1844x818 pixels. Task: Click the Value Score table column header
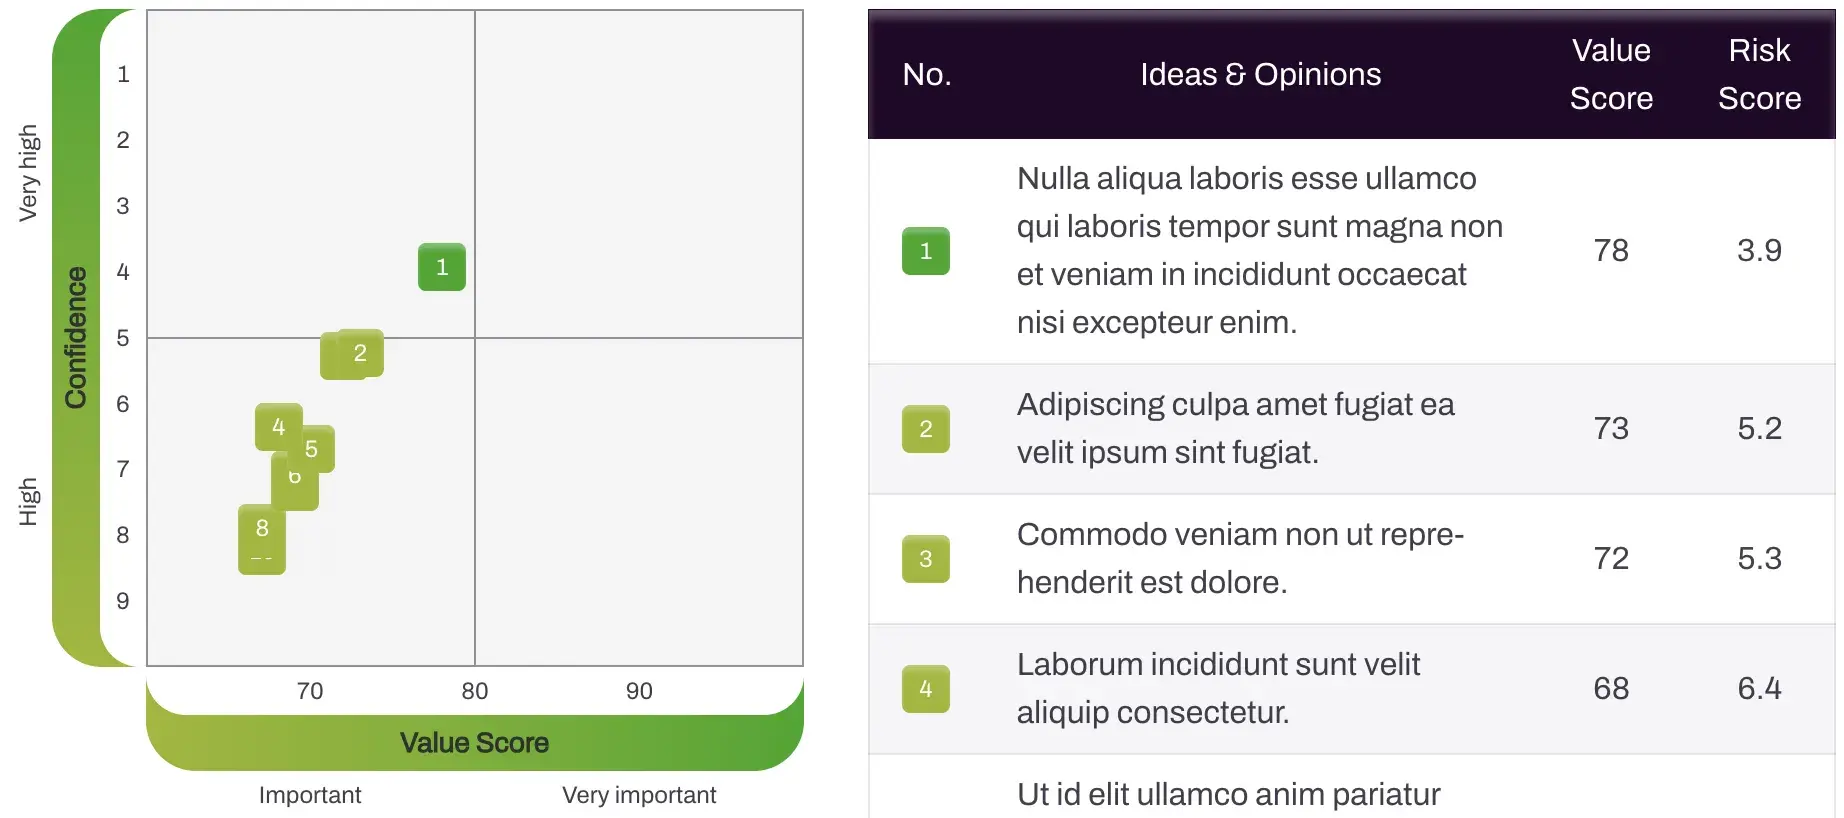[1610, 74]
